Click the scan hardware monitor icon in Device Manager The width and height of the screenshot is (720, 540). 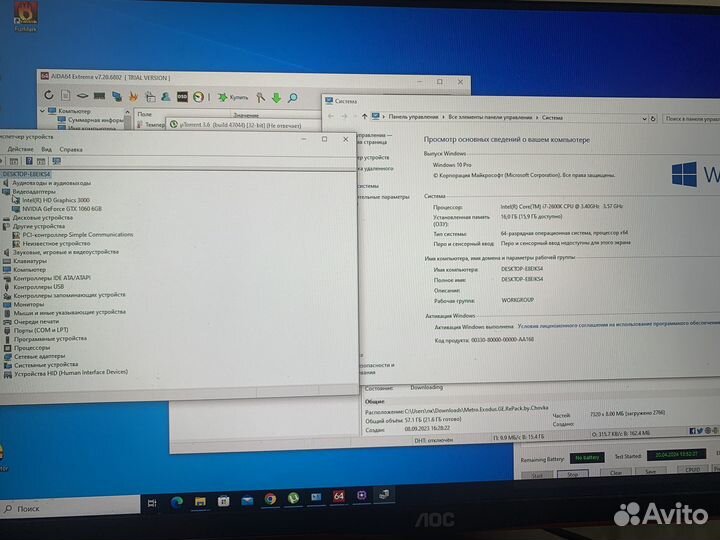(x=56, y=161)
